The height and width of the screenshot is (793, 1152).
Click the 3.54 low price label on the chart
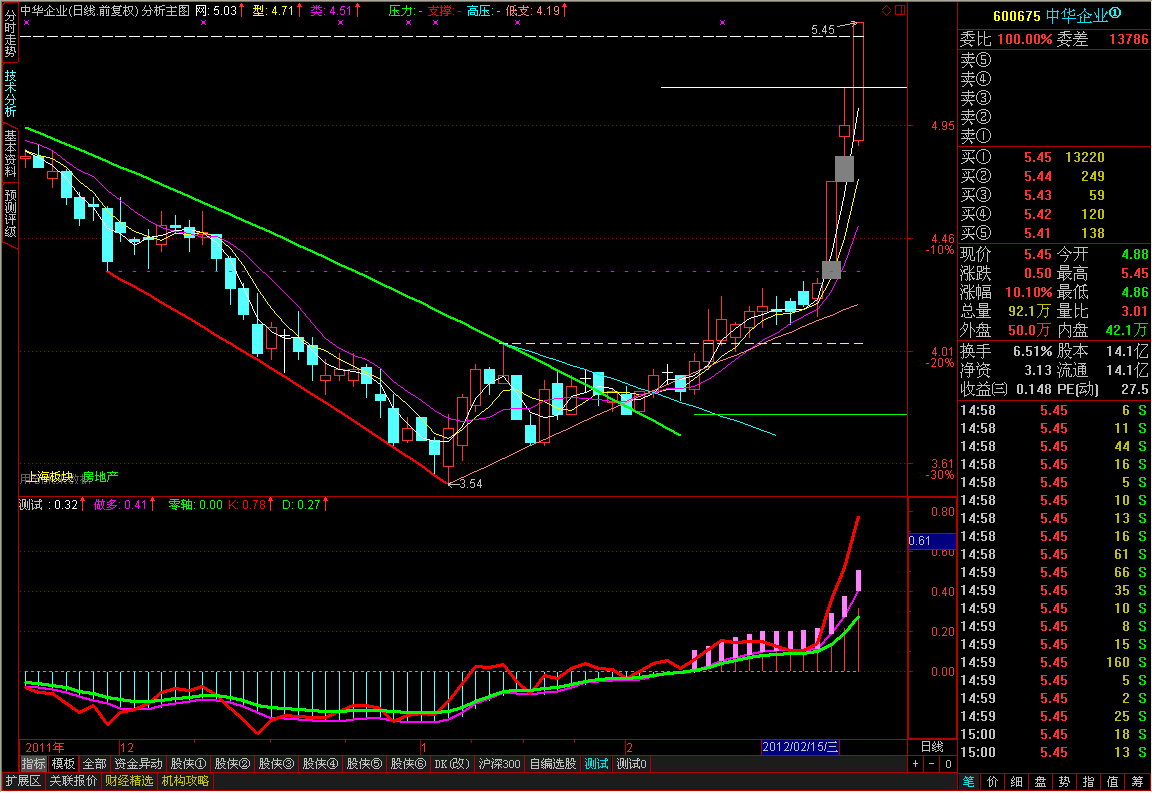click(x=470, y=484)
